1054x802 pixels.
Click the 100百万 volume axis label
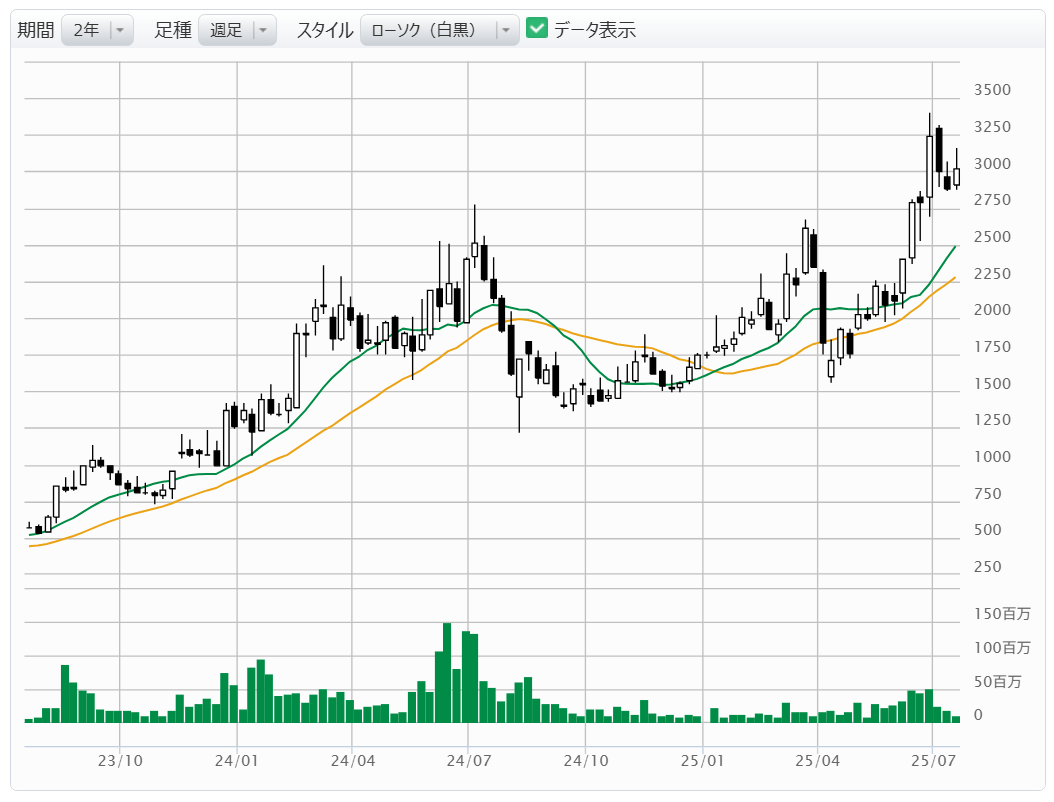[x=1002, y=648]
